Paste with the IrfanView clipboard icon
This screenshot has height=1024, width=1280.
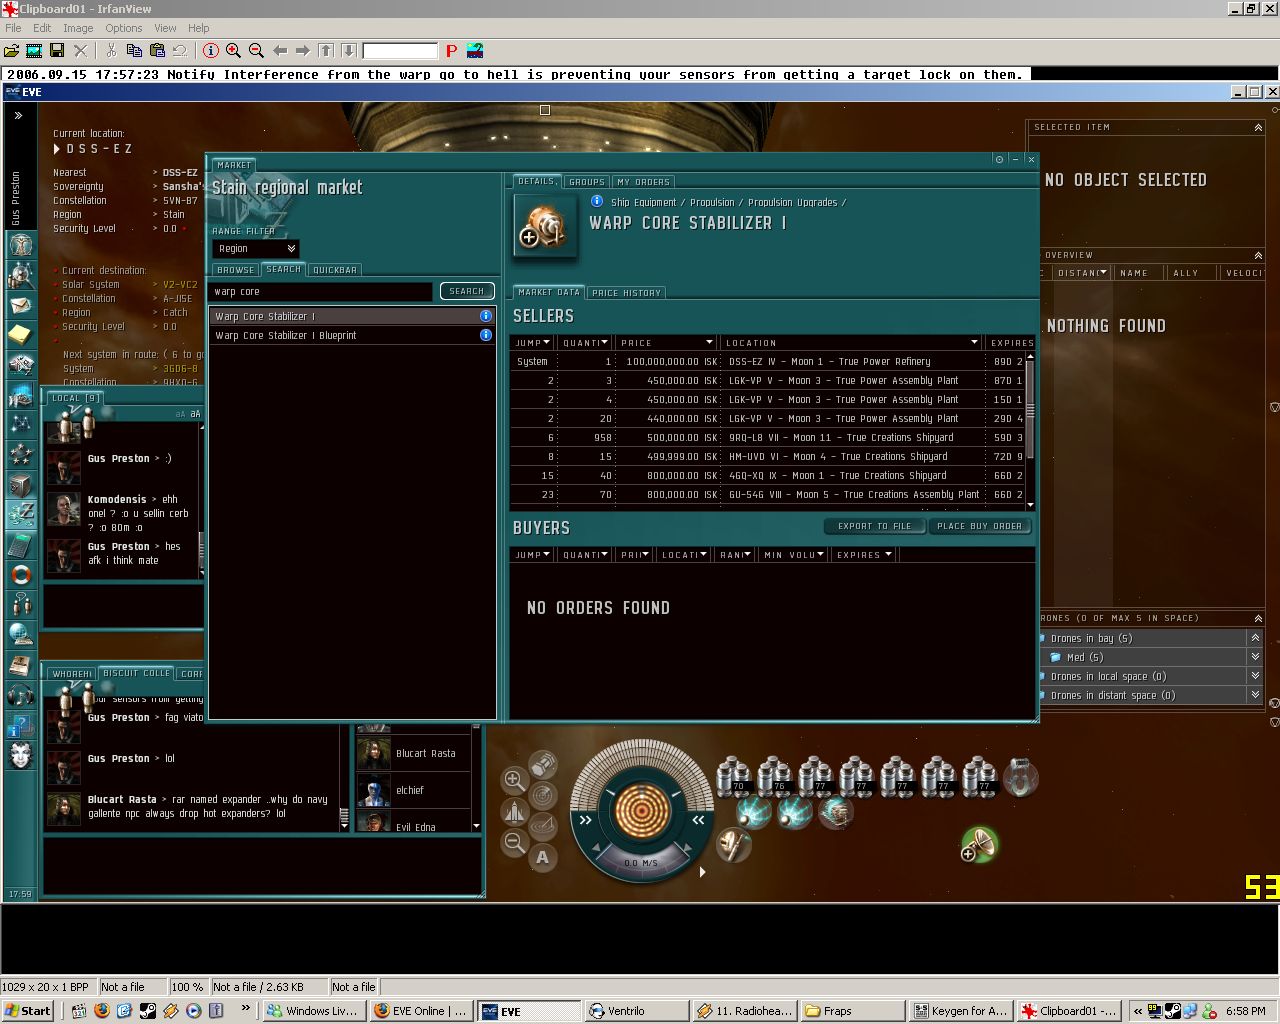tap(157, 50)
